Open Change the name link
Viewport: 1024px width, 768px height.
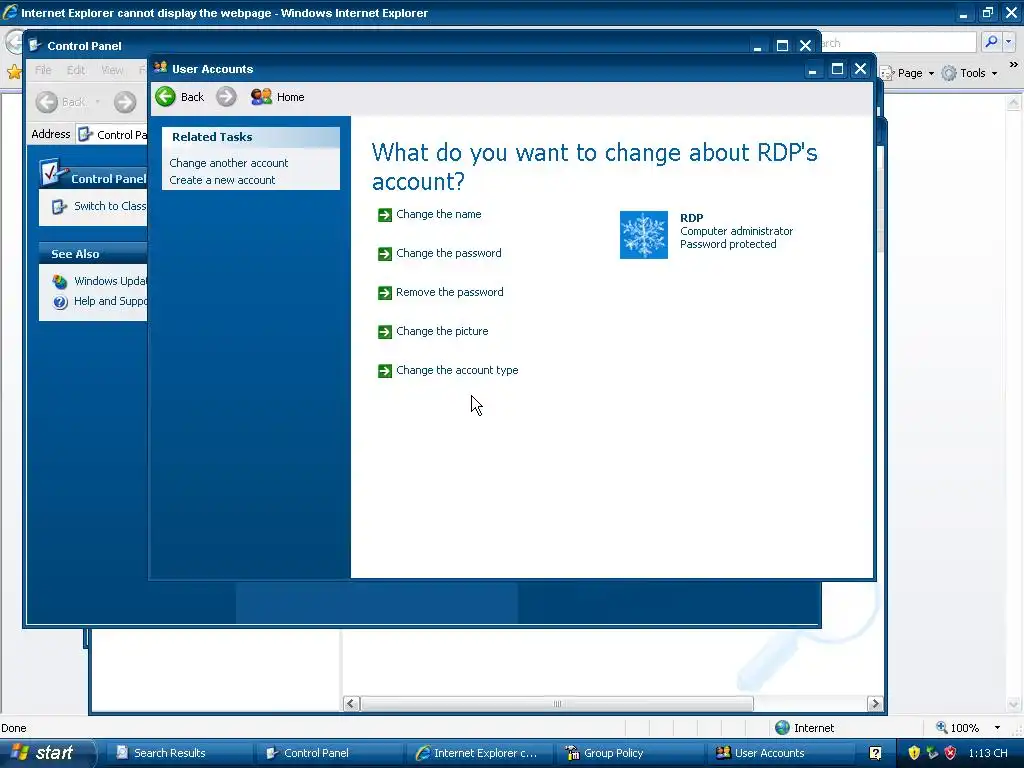[438, 214]
